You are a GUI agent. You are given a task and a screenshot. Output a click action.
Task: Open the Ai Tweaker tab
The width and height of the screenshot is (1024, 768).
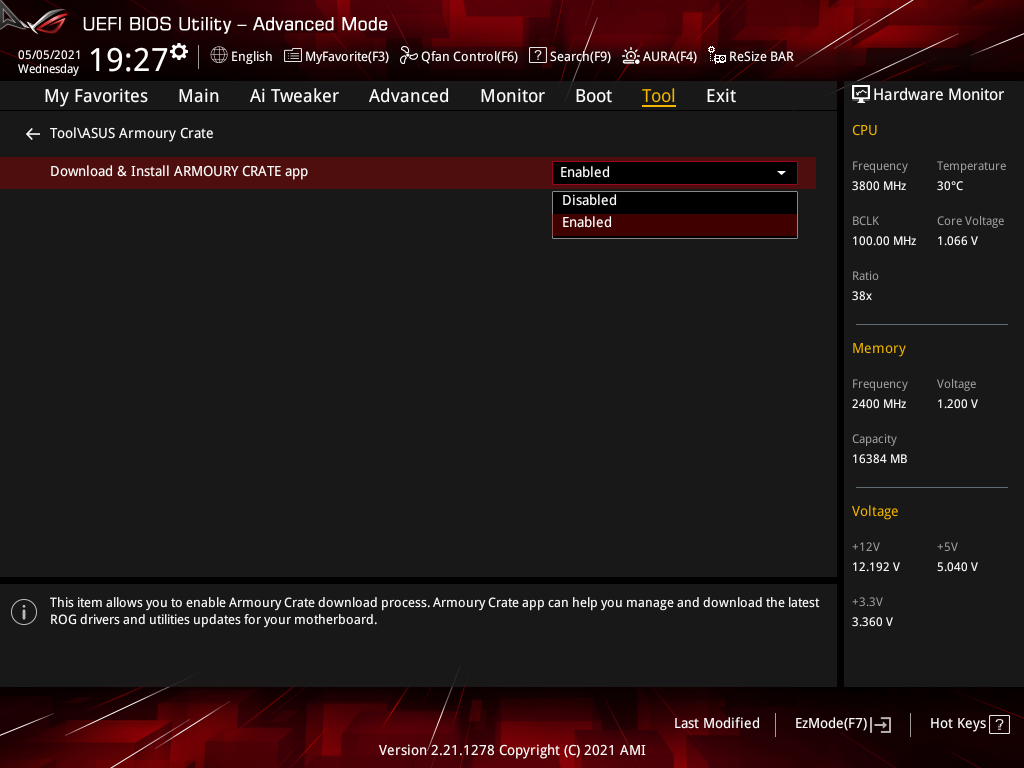(x=294, y=96)
